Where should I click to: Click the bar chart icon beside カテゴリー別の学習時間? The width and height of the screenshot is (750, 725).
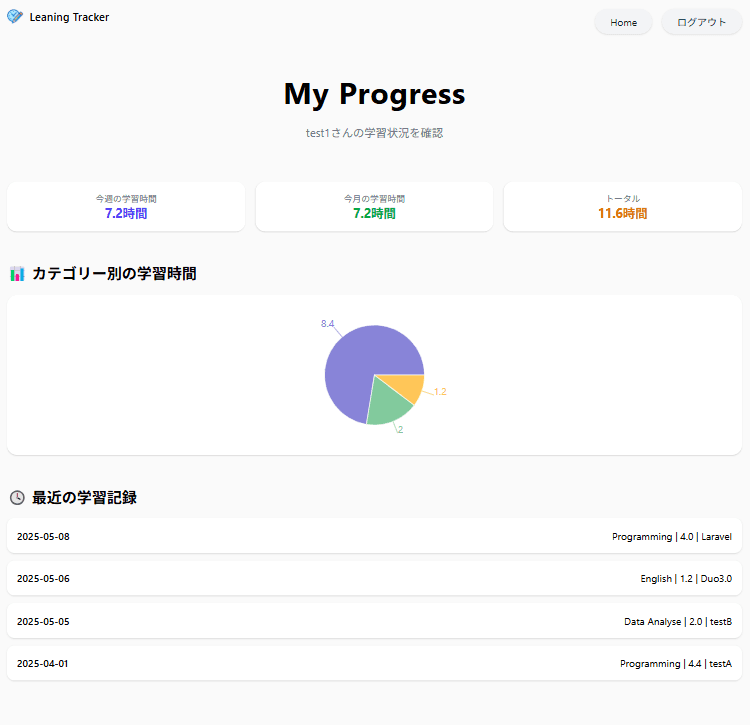(x=17, y=274)
